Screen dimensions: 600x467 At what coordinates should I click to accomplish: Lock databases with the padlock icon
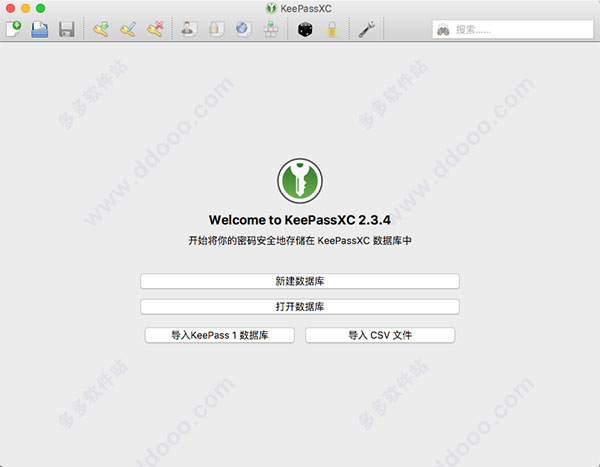(332, 29)
